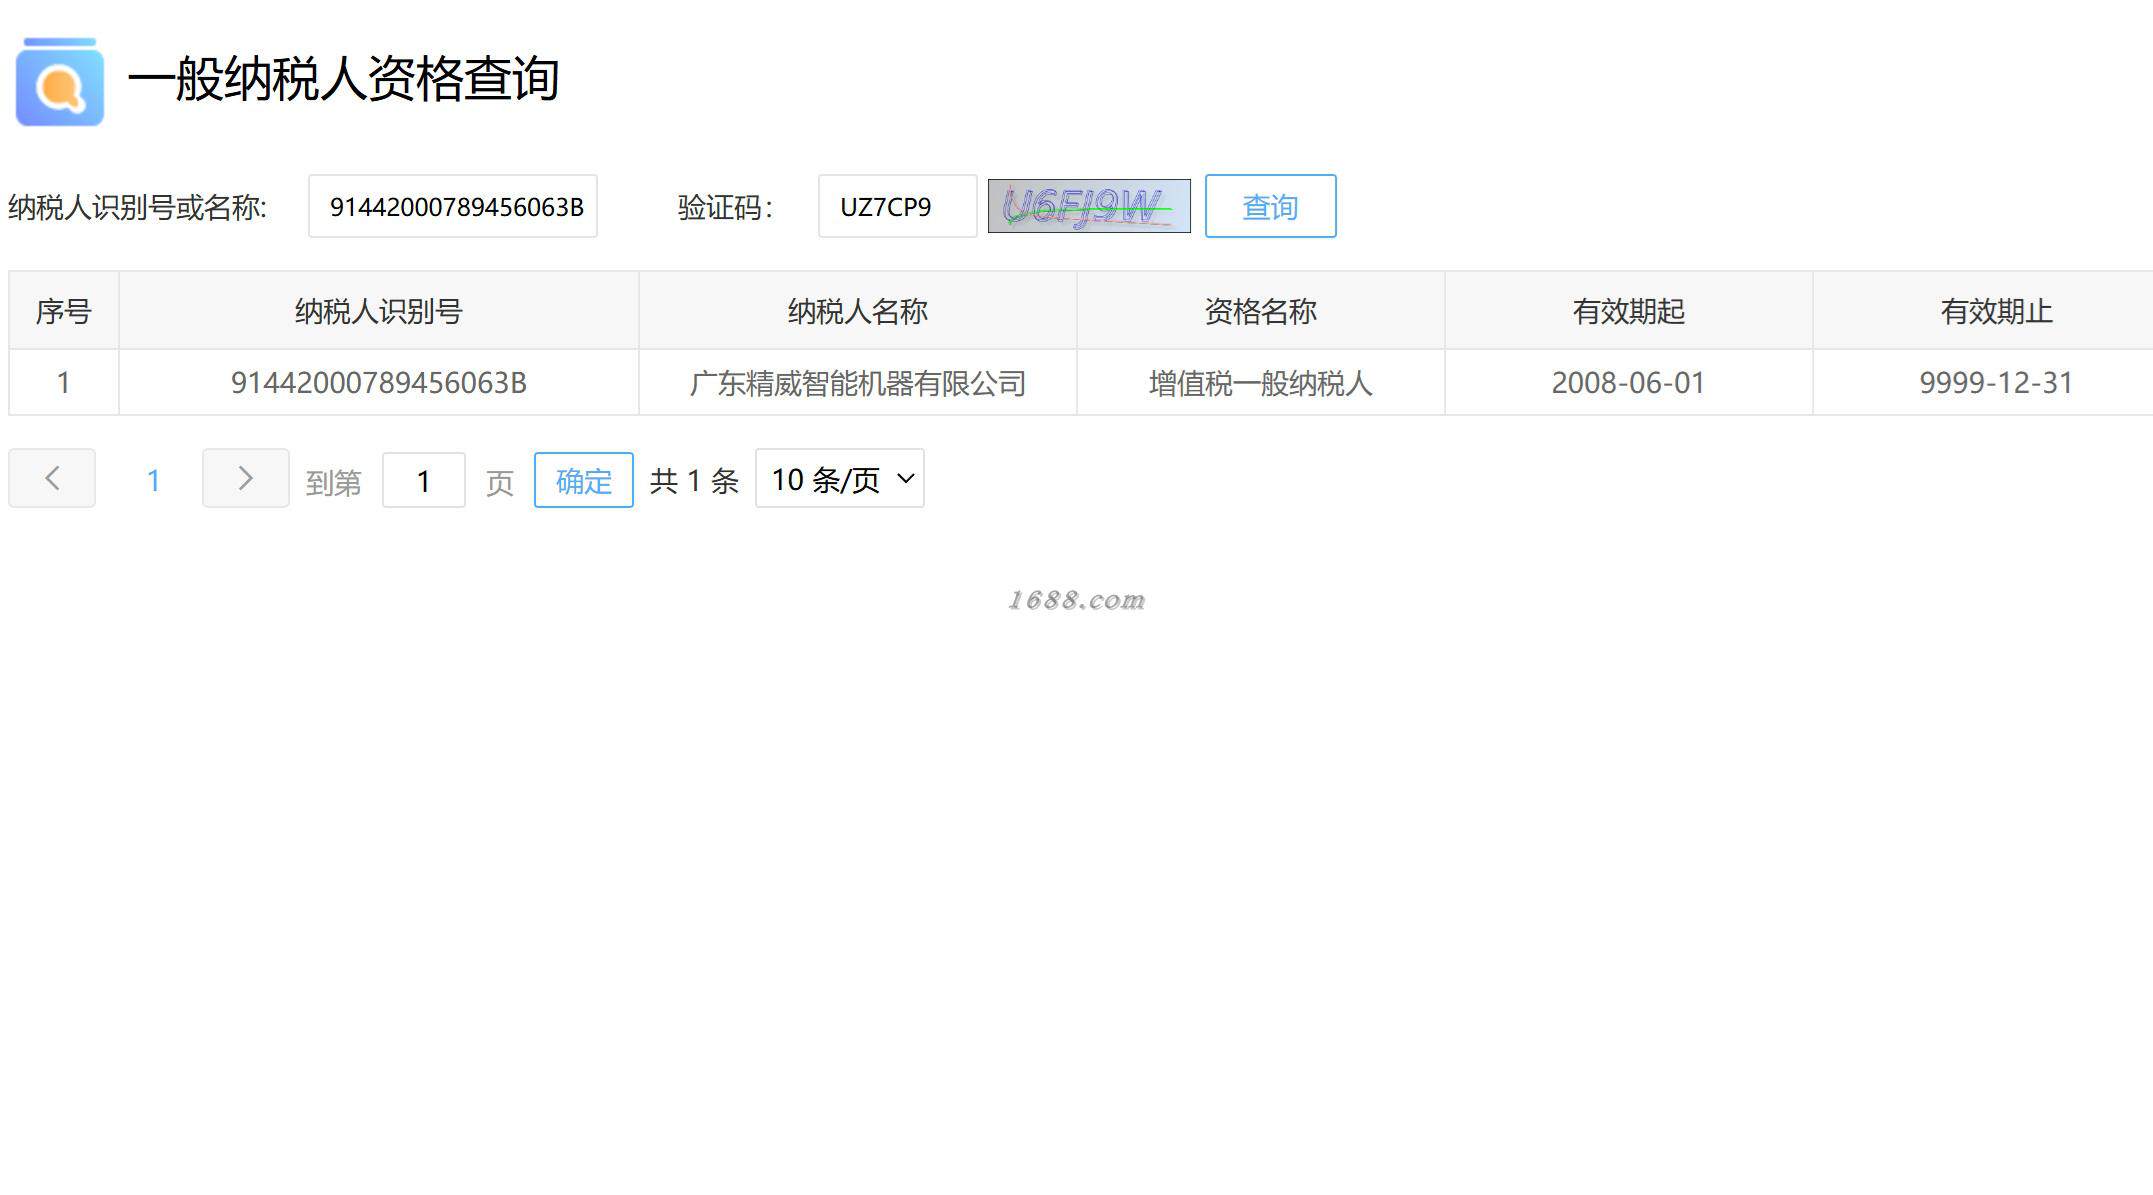Click the 纳税人名称 column header

(857, 311)
